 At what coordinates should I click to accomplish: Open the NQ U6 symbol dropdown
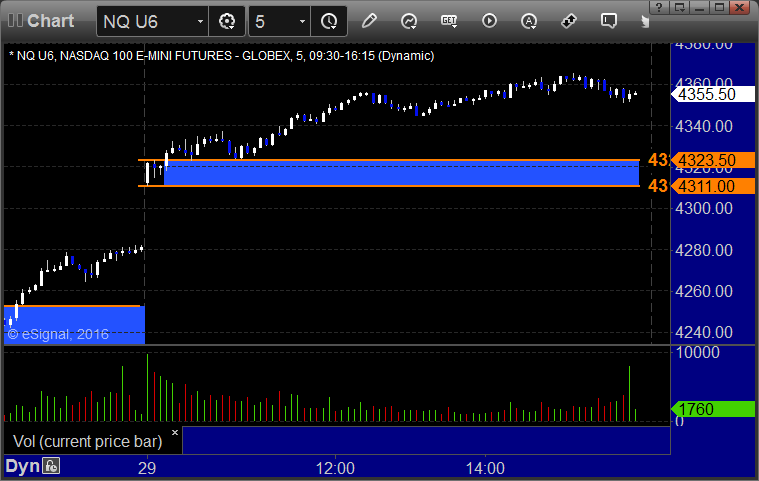coord(200,21)
